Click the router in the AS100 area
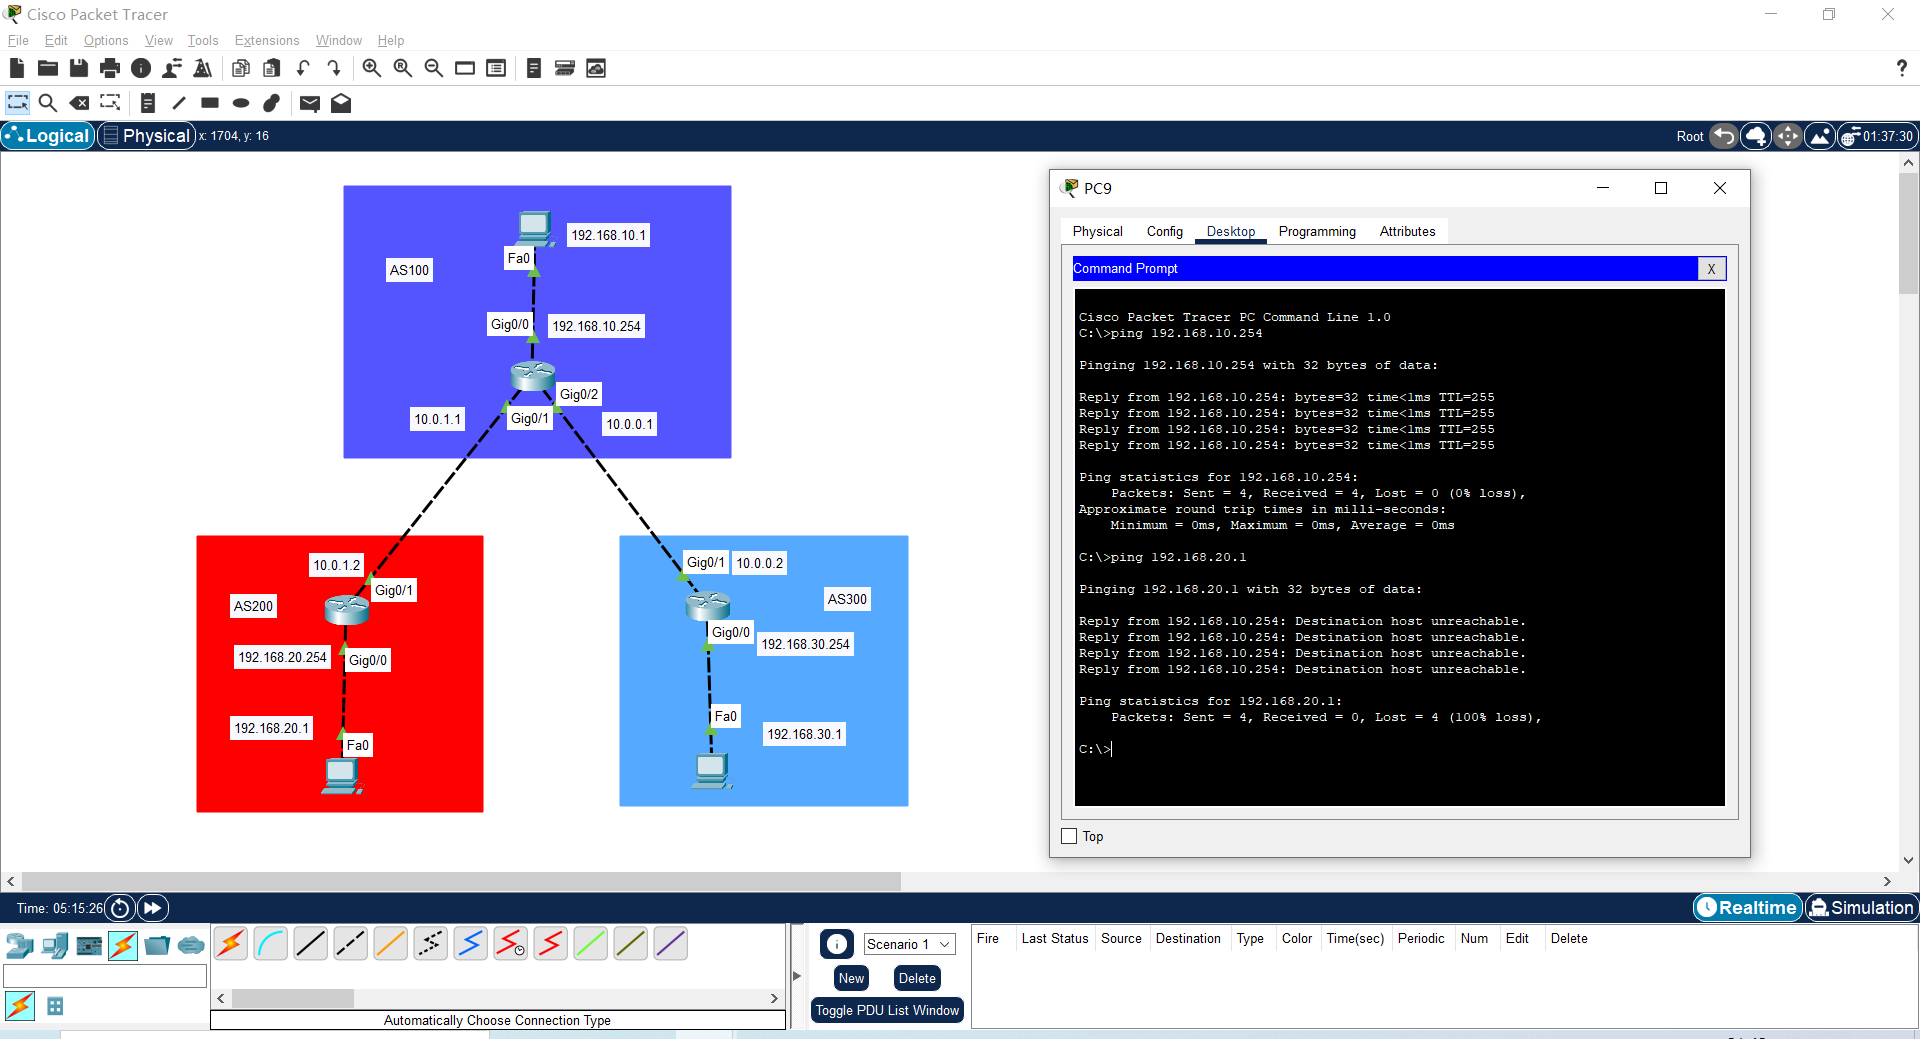1920x1039 pixels. (x=532, y=376)
